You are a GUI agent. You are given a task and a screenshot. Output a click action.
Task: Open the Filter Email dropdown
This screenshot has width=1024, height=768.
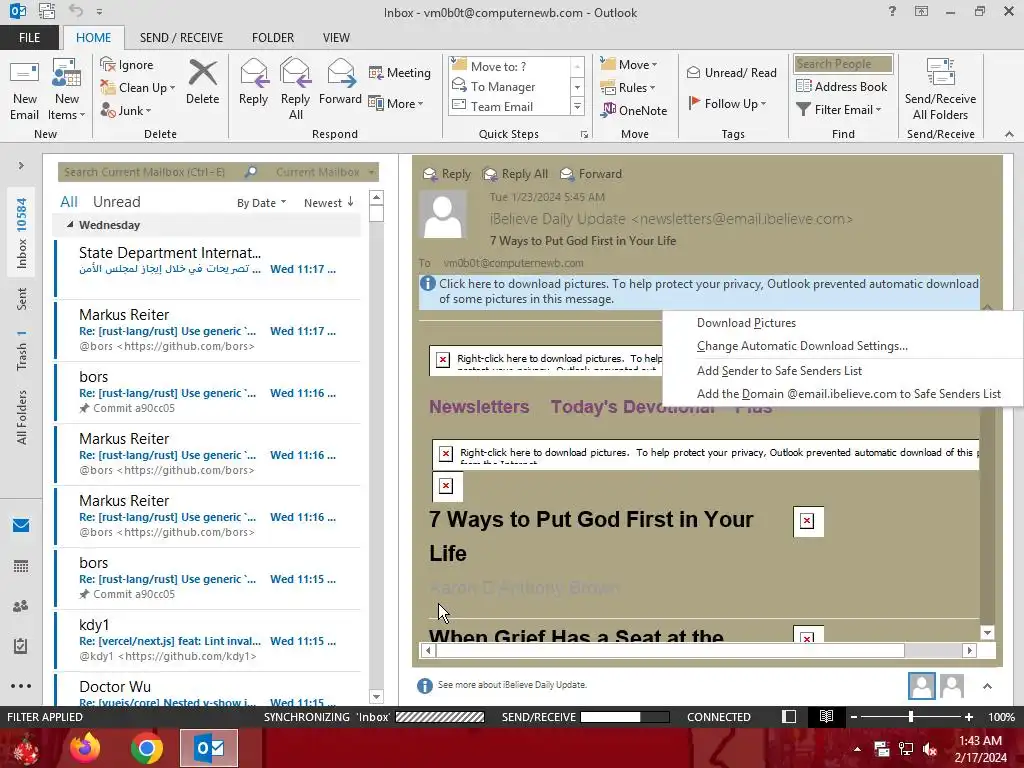[x=839, y=110]
